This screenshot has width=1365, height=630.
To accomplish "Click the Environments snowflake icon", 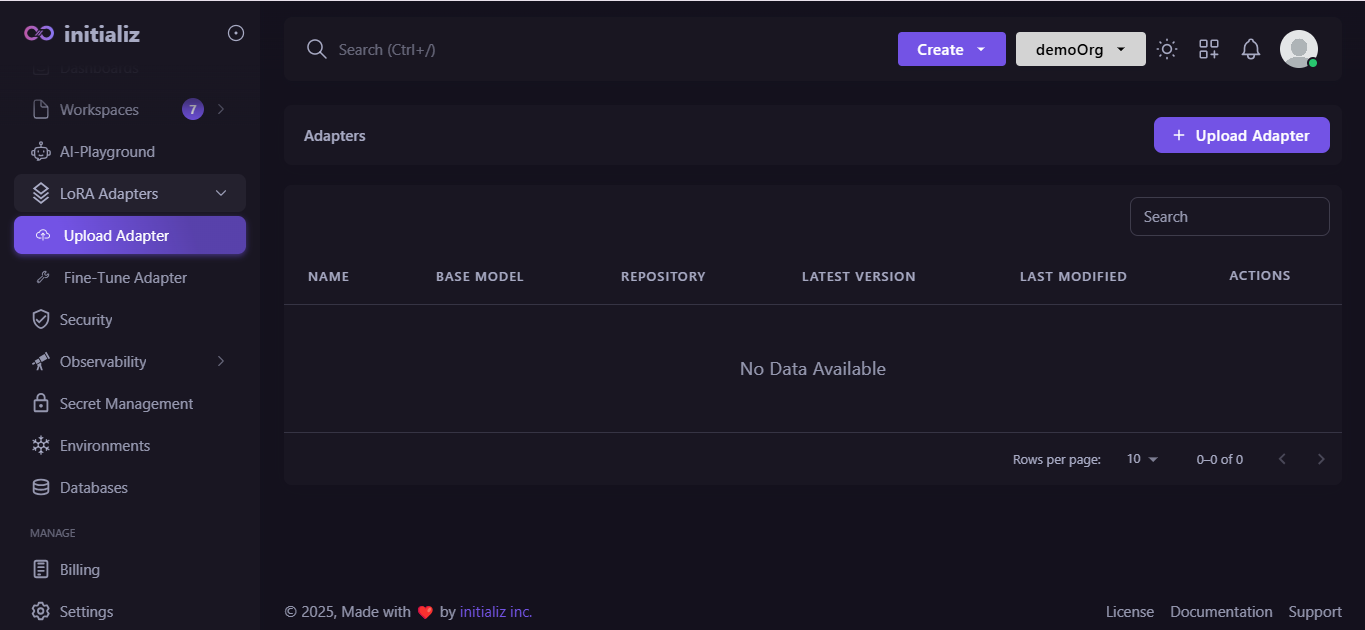I will 41,446.
